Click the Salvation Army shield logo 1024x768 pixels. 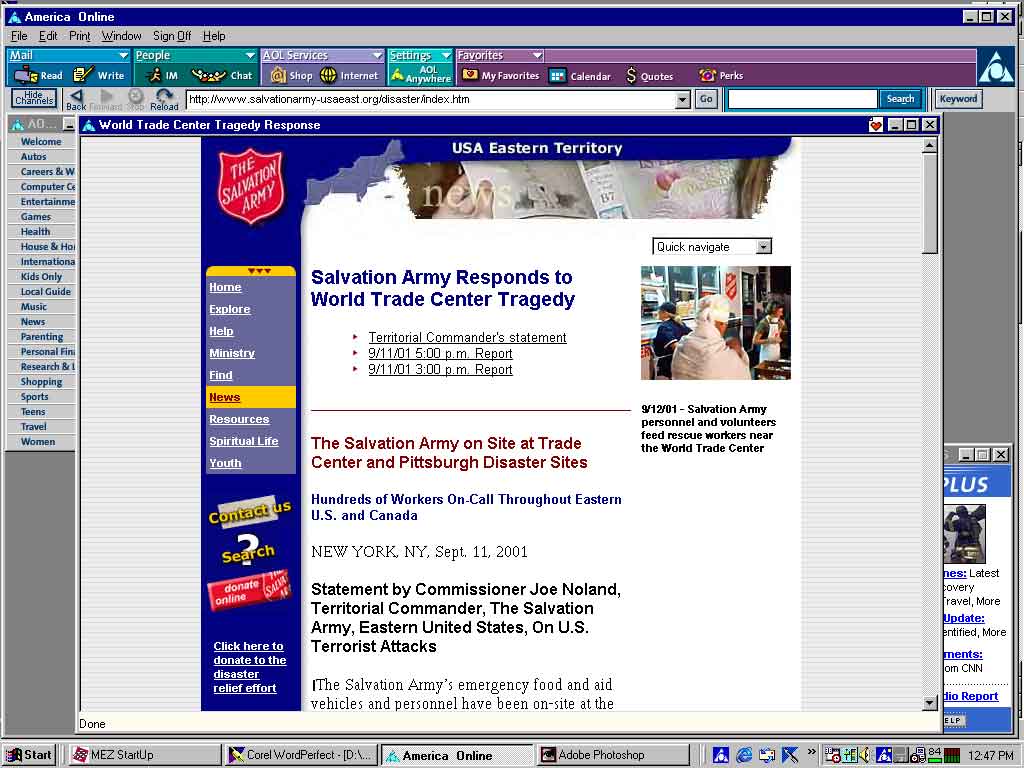pos(251,187)
